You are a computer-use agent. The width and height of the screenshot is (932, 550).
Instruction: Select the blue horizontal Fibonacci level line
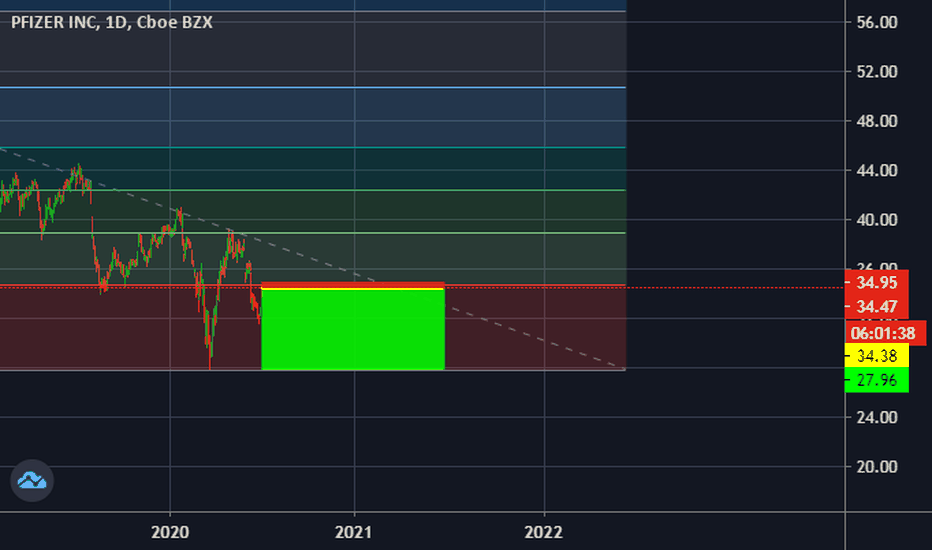[313, 87]
